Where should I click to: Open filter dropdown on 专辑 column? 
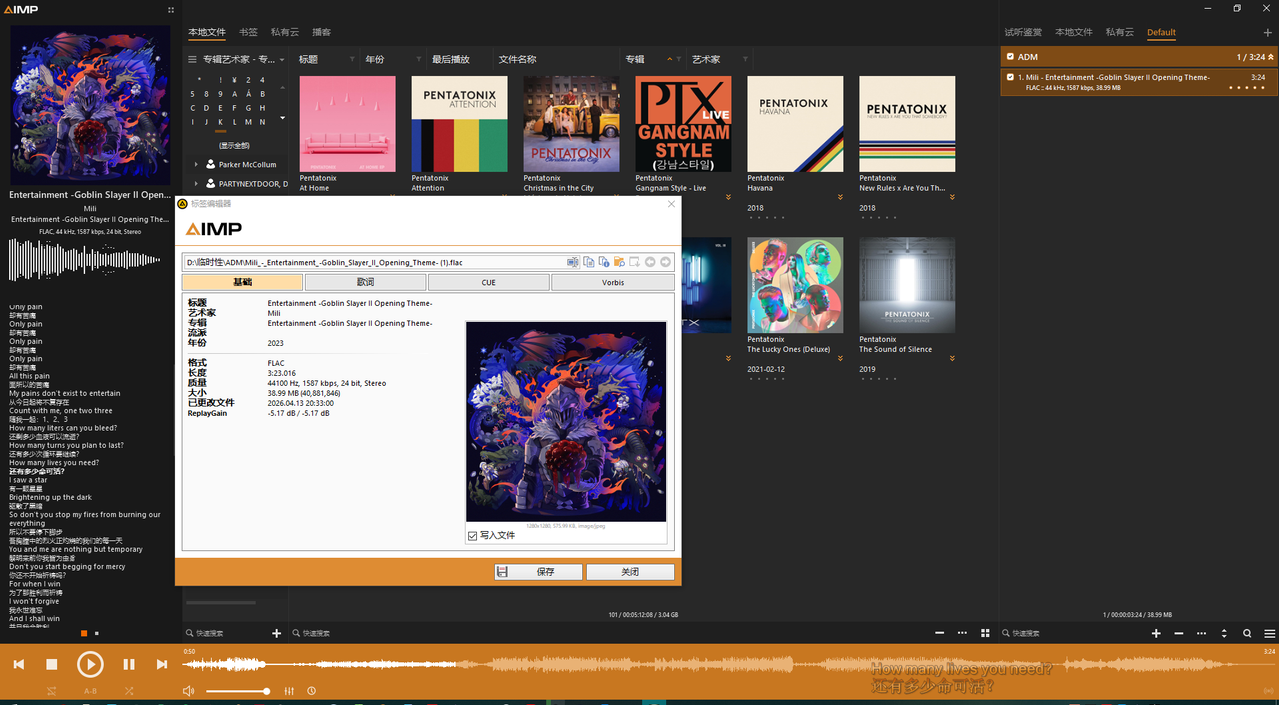pyautogui.click(x=679, y=60)
